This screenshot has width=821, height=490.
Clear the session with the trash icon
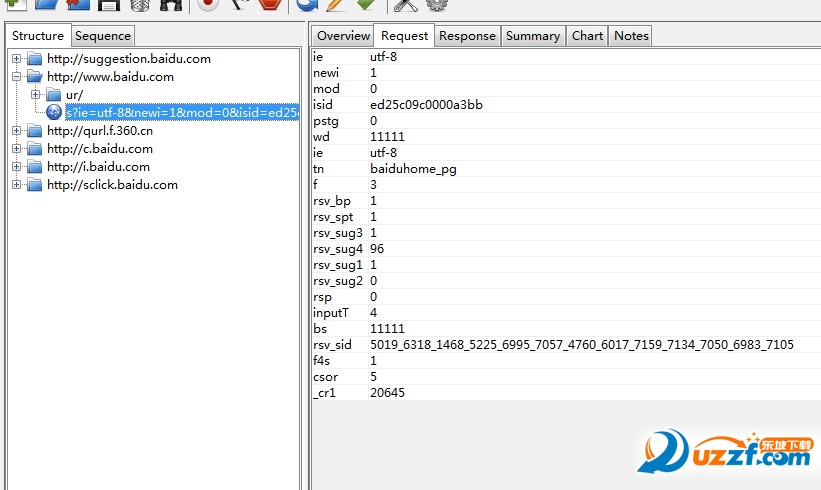click(140, 4)
